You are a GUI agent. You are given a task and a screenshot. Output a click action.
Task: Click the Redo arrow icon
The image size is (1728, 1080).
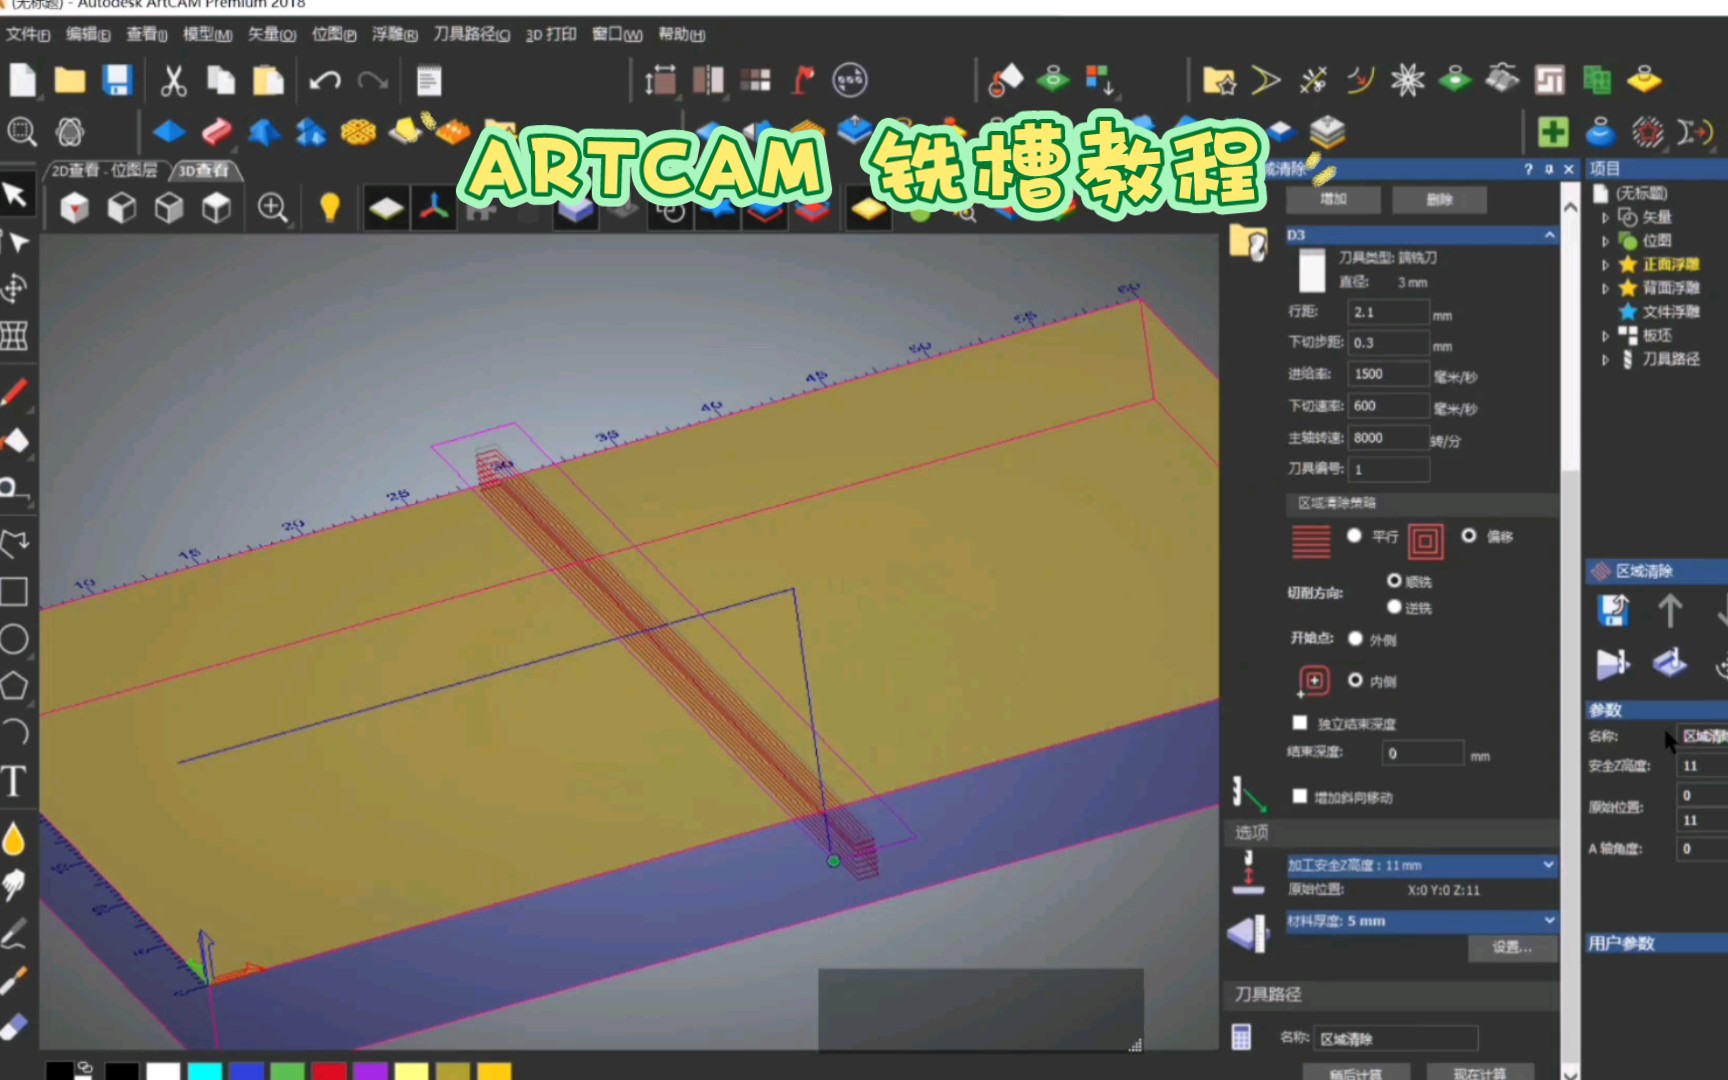click(373, 80)
